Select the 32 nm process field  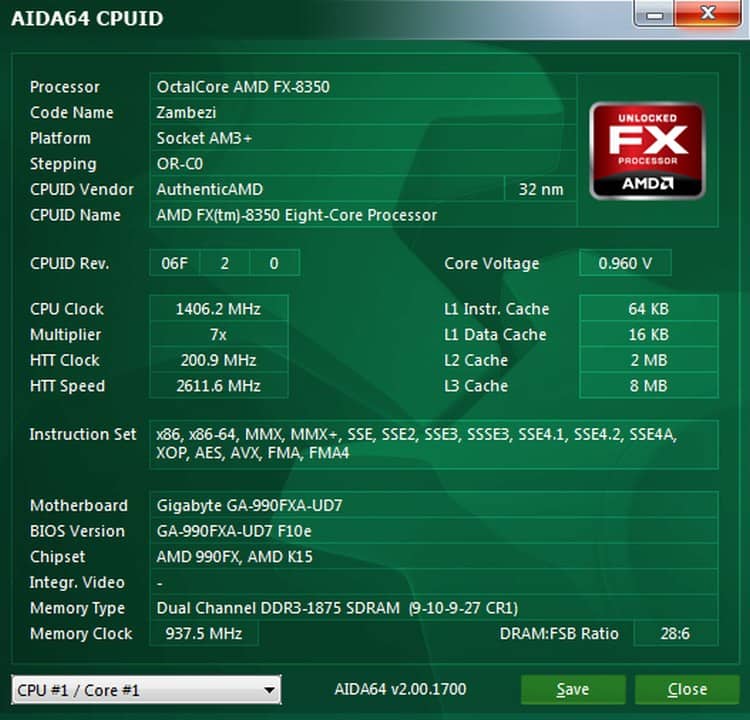tap(541, 189)
